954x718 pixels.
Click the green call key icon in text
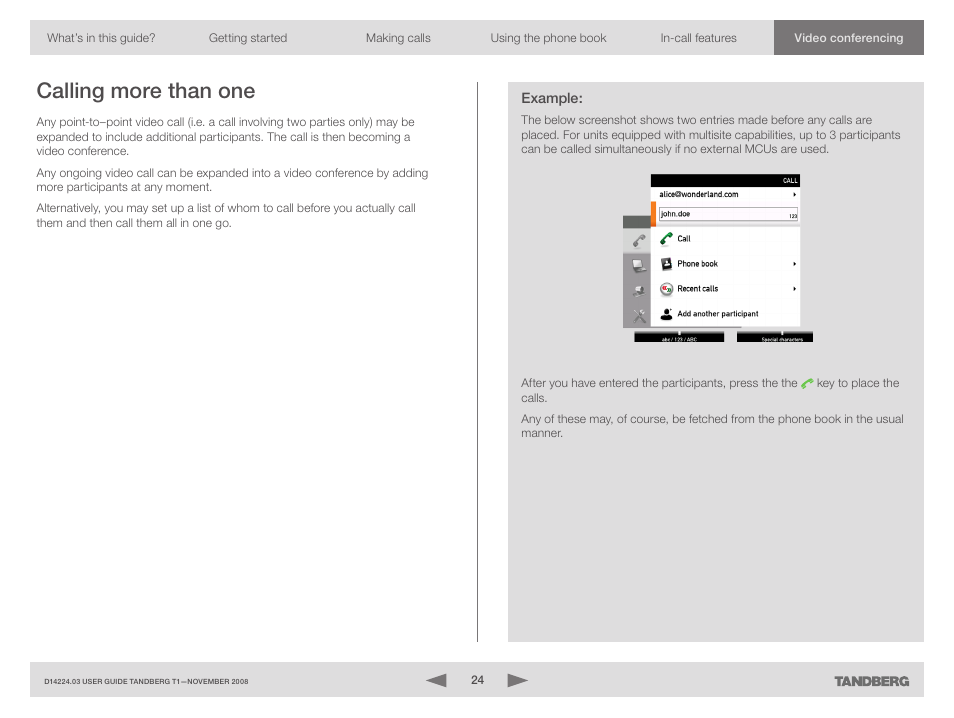(807, 383)
